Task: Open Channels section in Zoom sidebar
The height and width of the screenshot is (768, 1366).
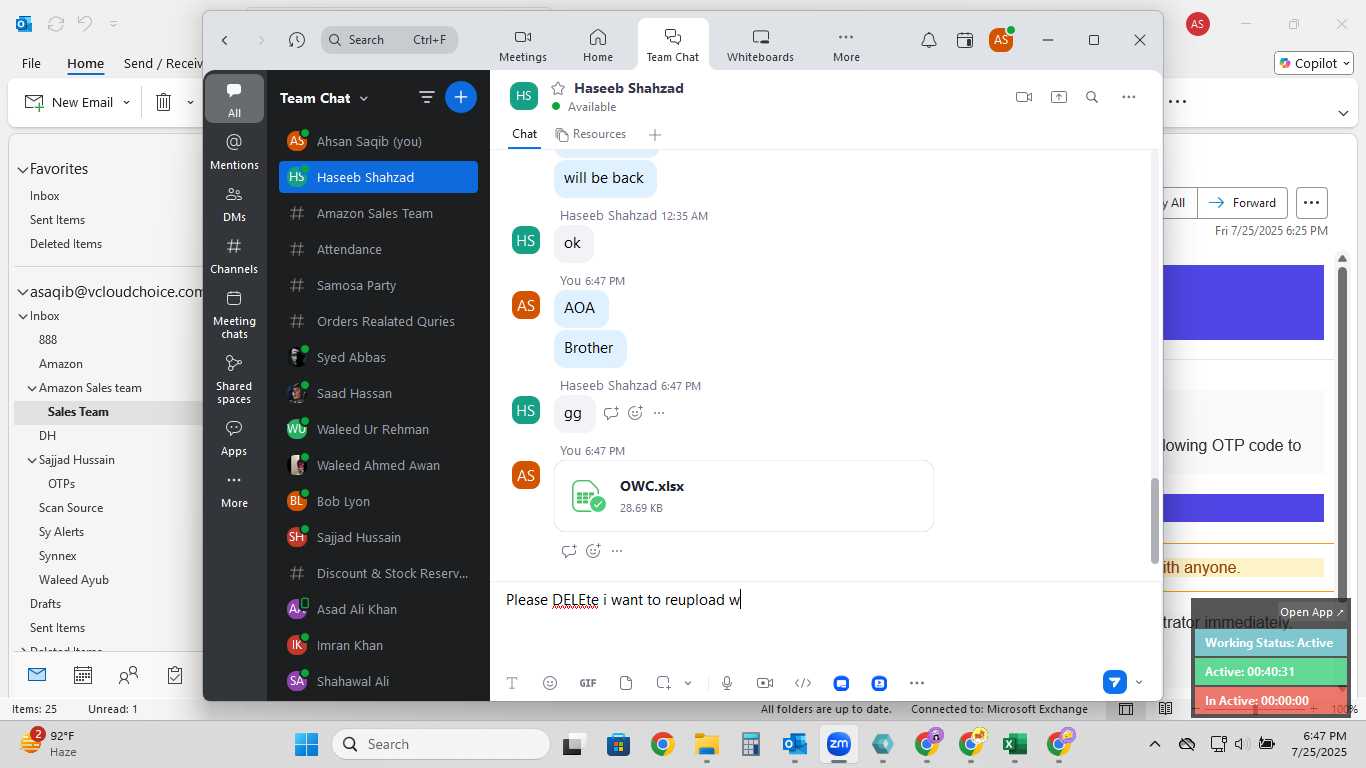Action: click(234, 256)
